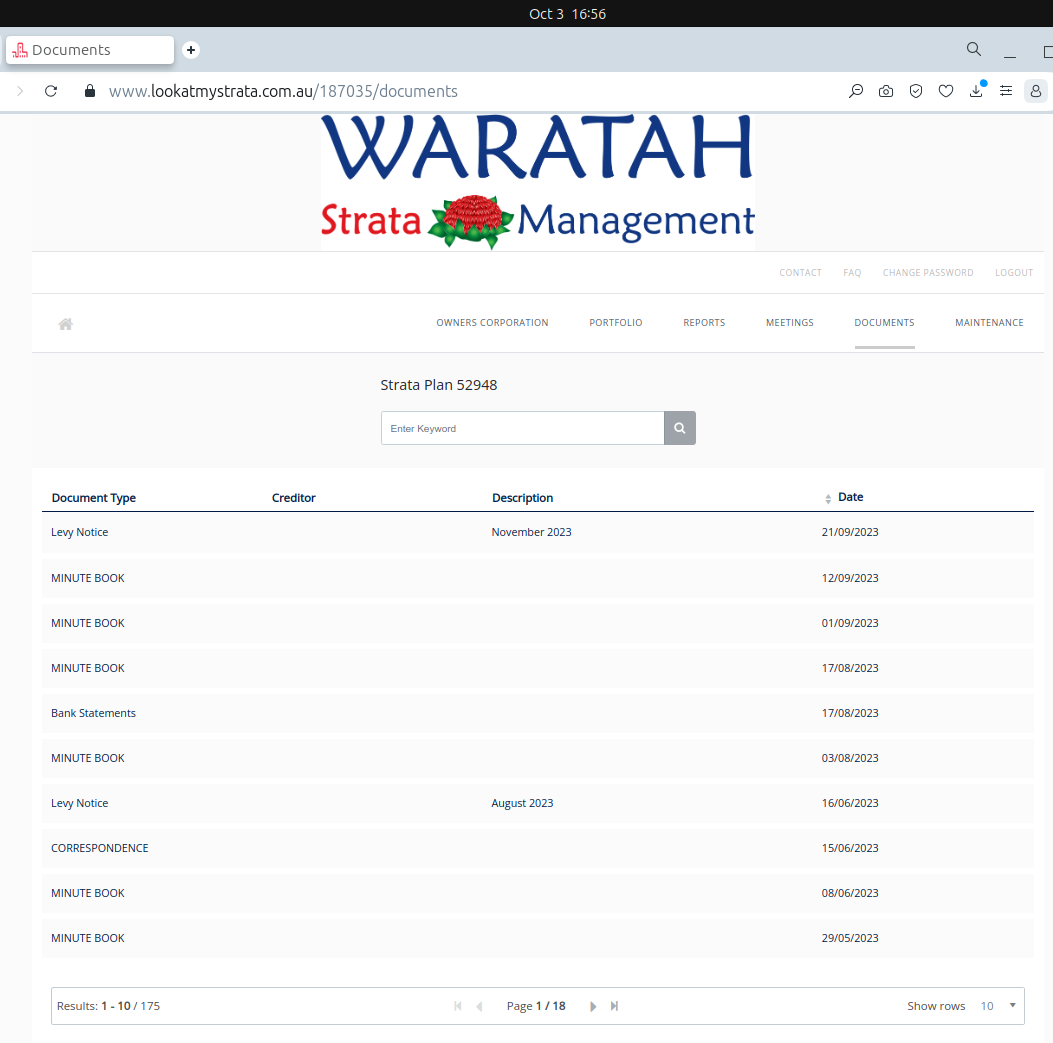Viewport: 1053px width, 1043px height.
Task: Open the Bank Statements document row
Action: (x=537, y=713)
